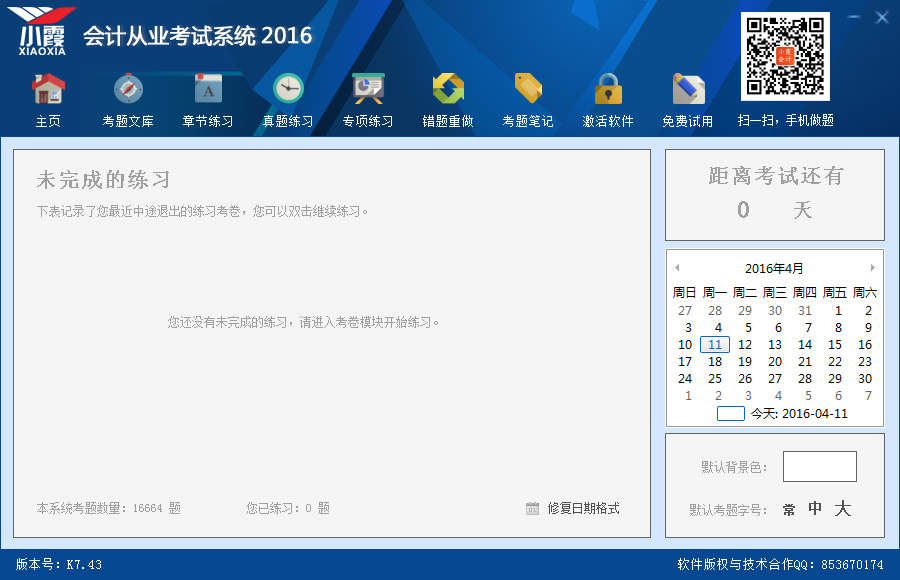Click the 周三 weekday header
The image size is (900, 580).
[x=775, y=293]
